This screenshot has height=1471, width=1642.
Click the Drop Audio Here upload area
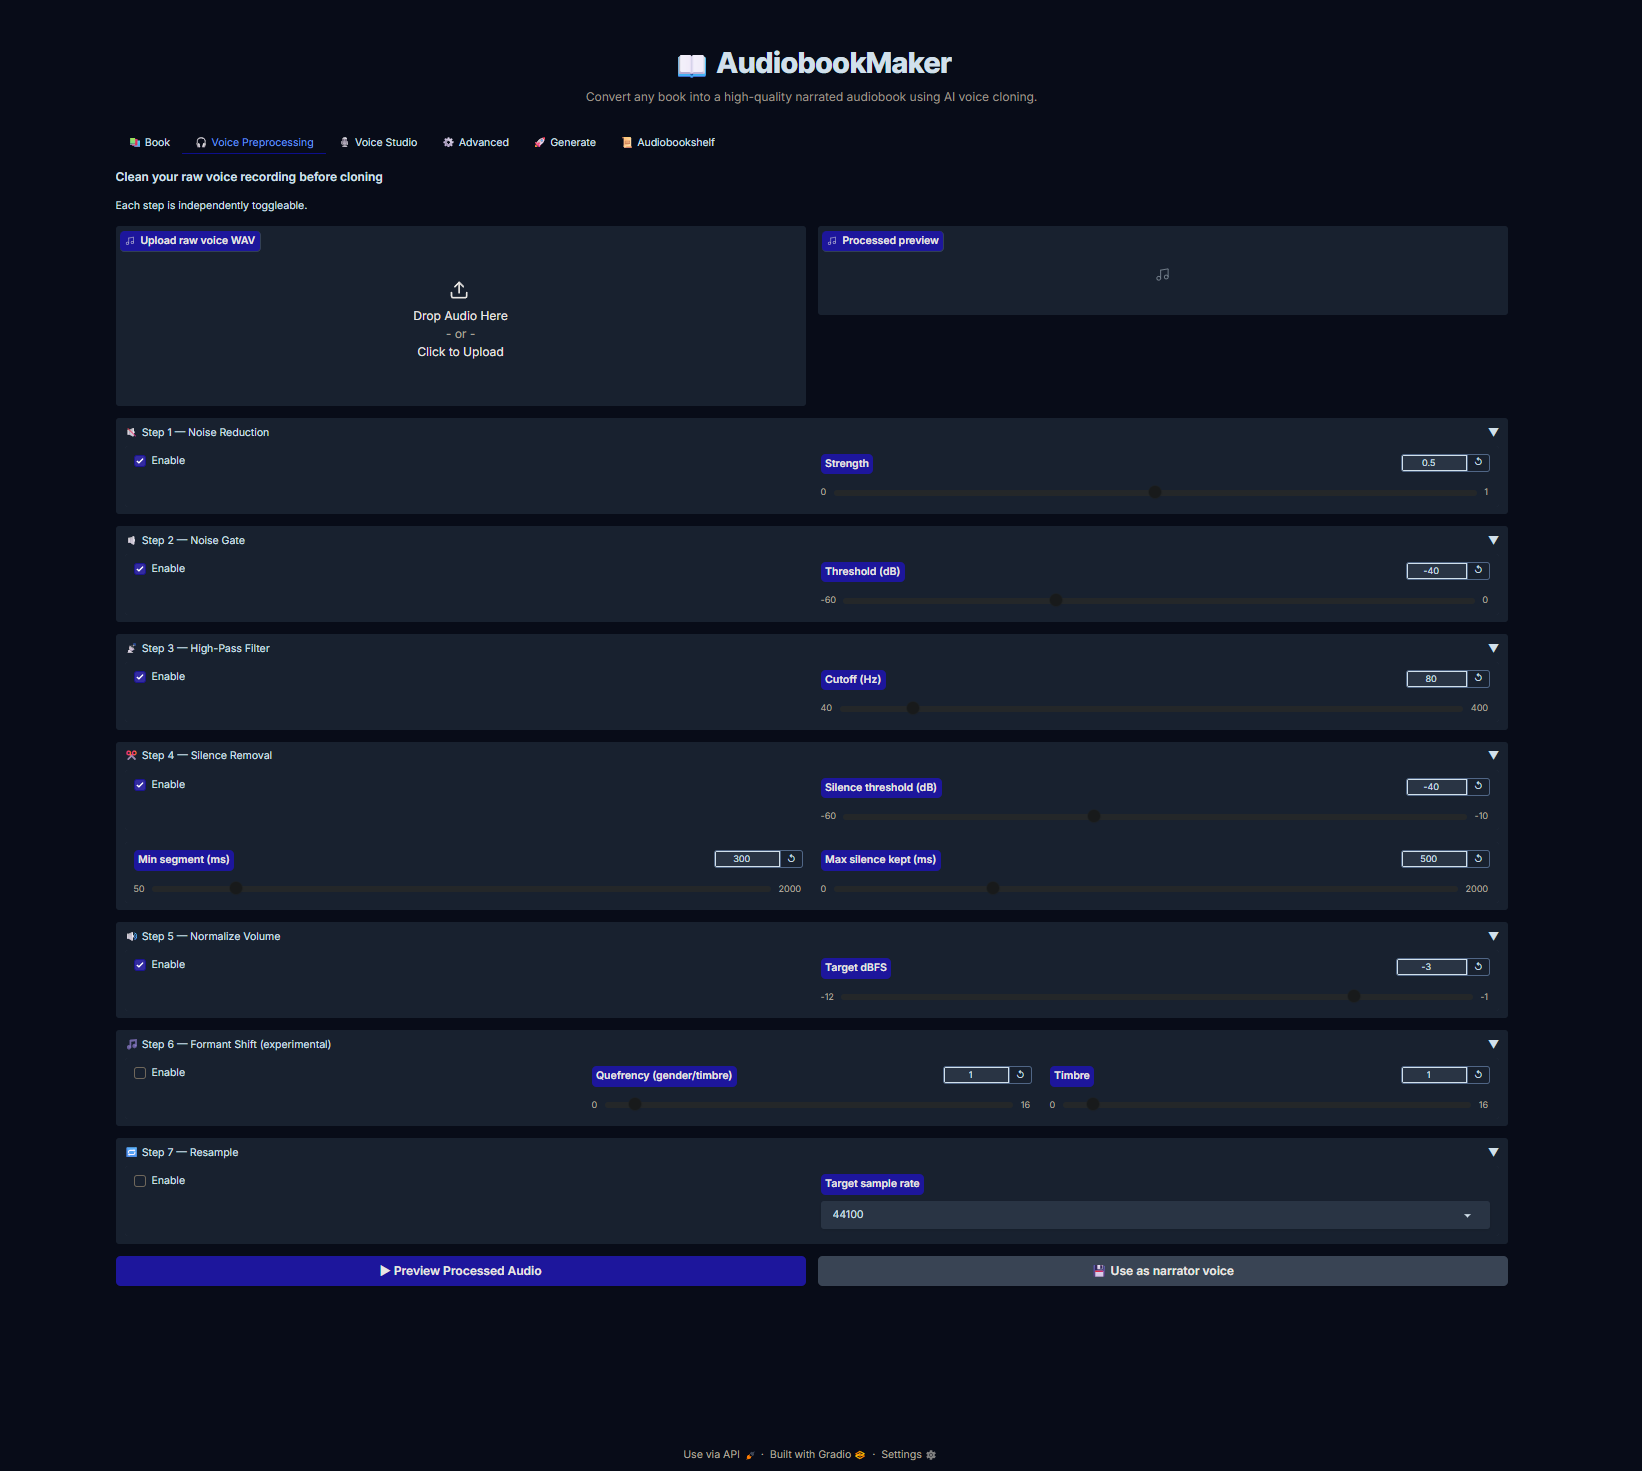click(x=461, y=316)
